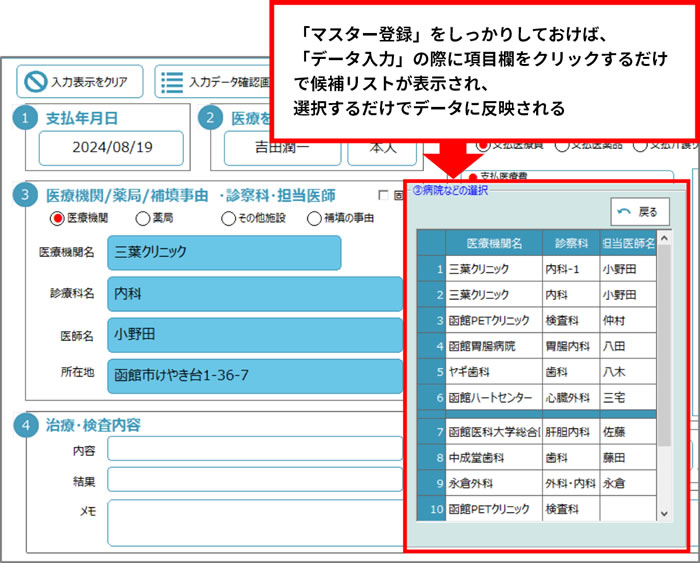700x563 pixels.
Task: Click the 吉田潤一 name field
Action: [283, 152]
